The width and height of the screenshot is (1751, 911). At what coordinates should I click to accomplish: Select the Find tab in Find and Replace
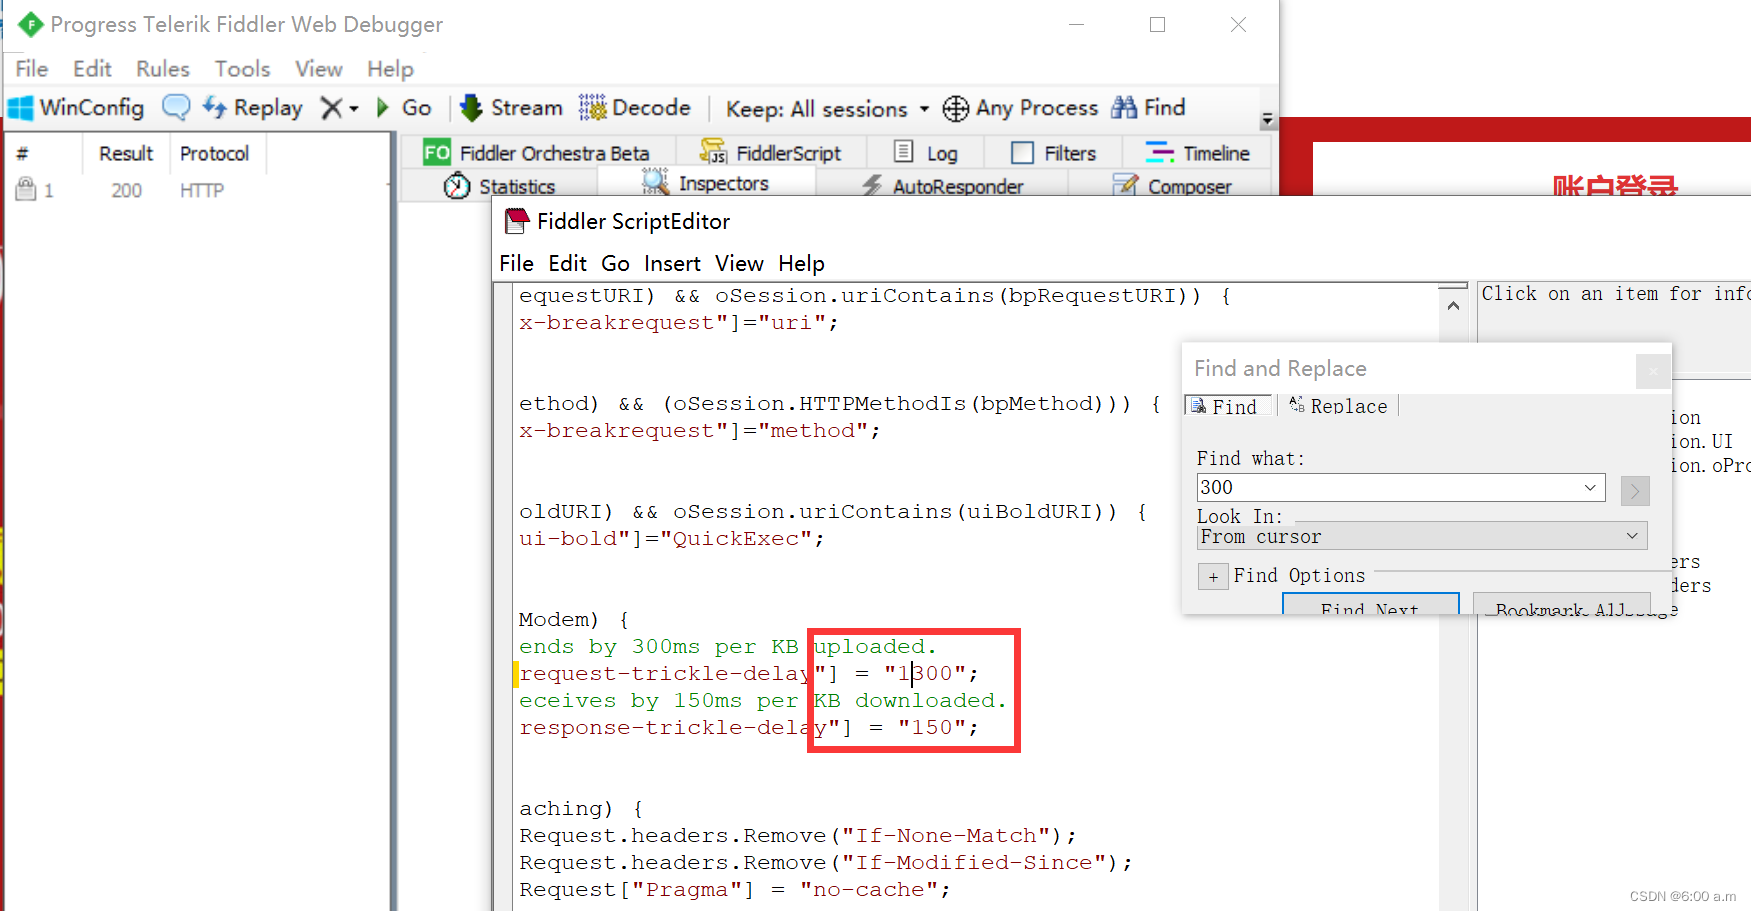[x=1227, y=406]
